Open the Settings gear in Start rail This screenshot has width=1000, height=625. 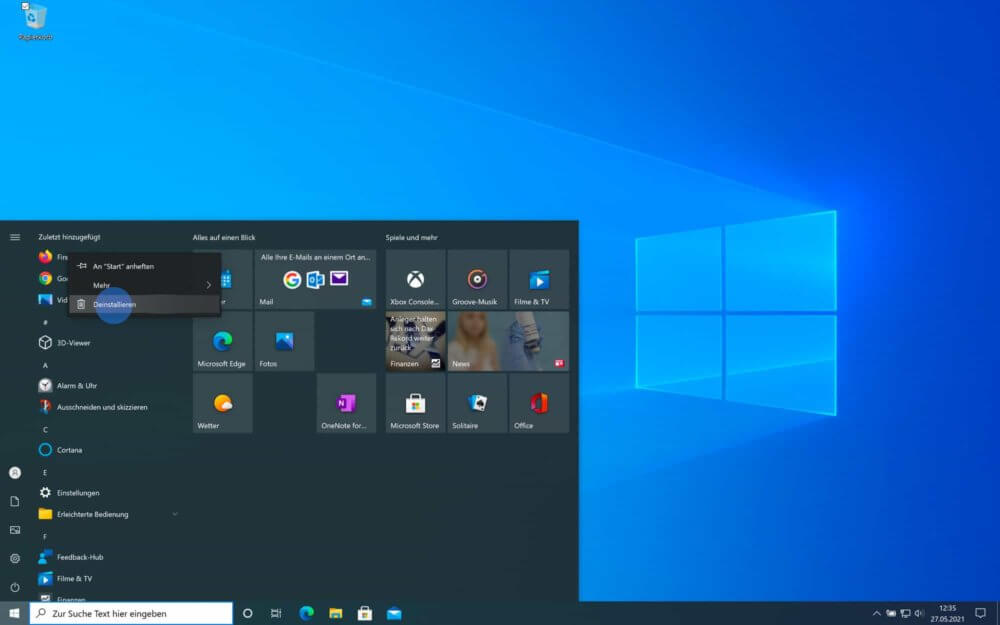(15, 559)
